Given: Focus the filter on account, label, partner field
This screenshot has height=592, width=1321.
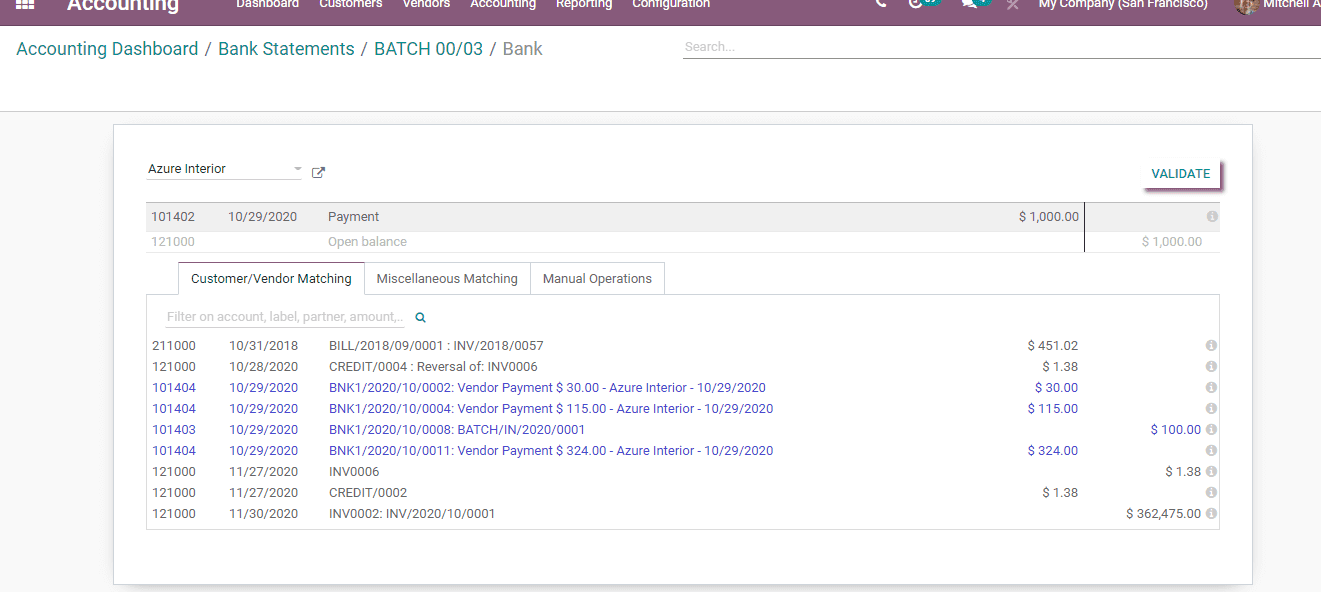Looking at the screenshot, I should (x=285, y=317).
